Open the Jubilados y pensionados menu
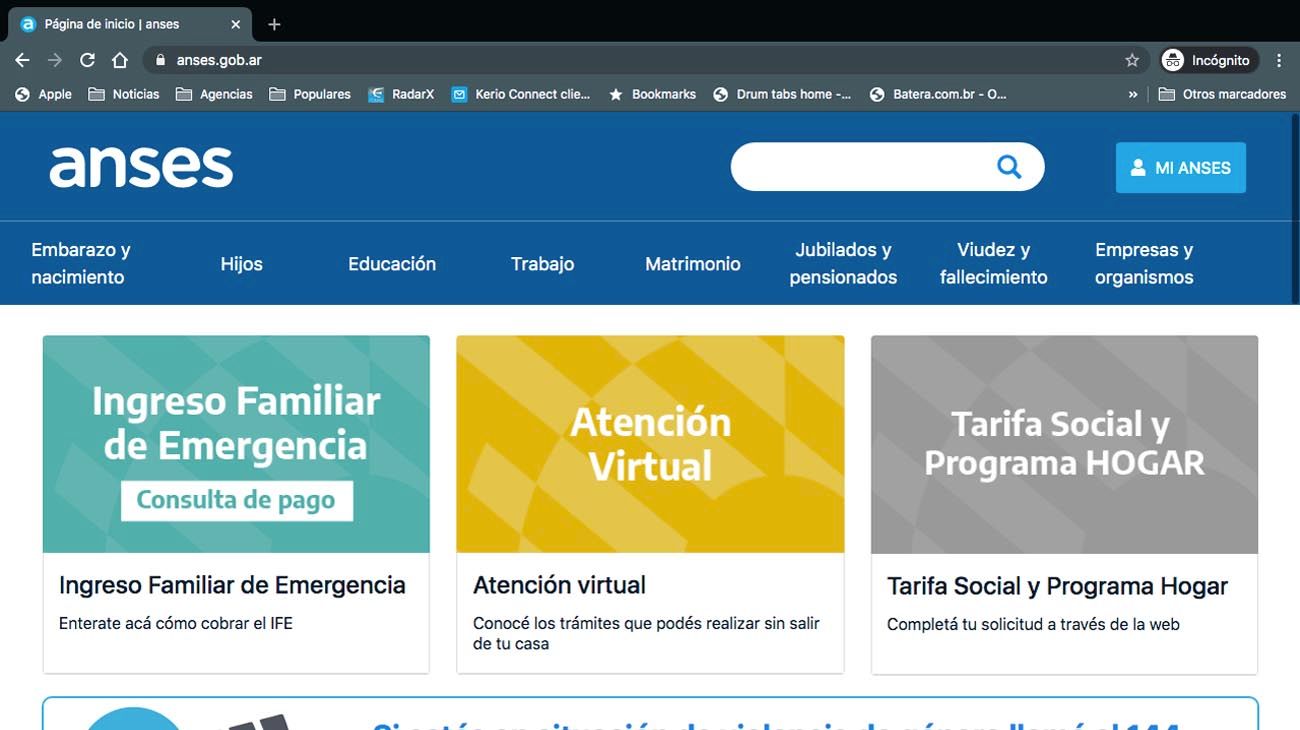The image size is (1300, 730). pos(843,263)
